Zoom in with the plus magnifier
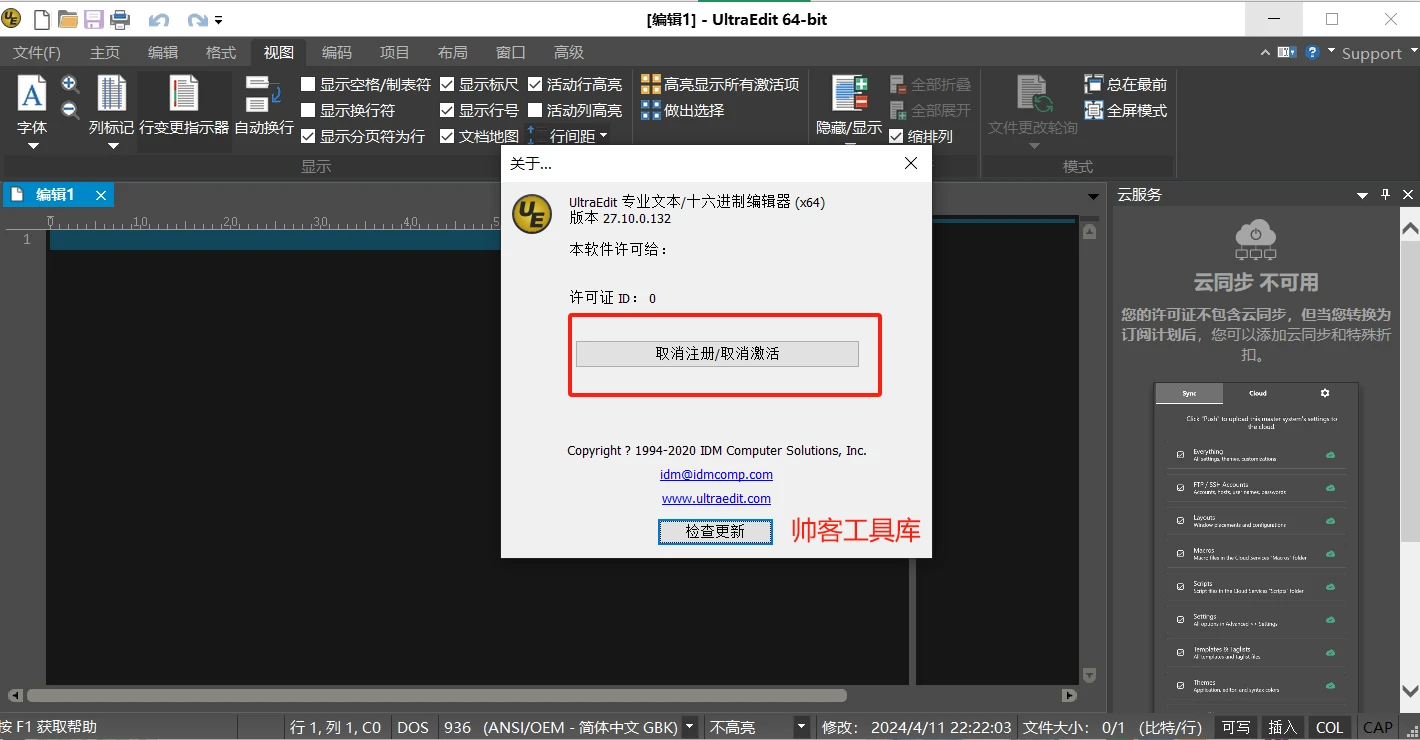This screenshot has width=1420, height=740. tap(70, 85)
